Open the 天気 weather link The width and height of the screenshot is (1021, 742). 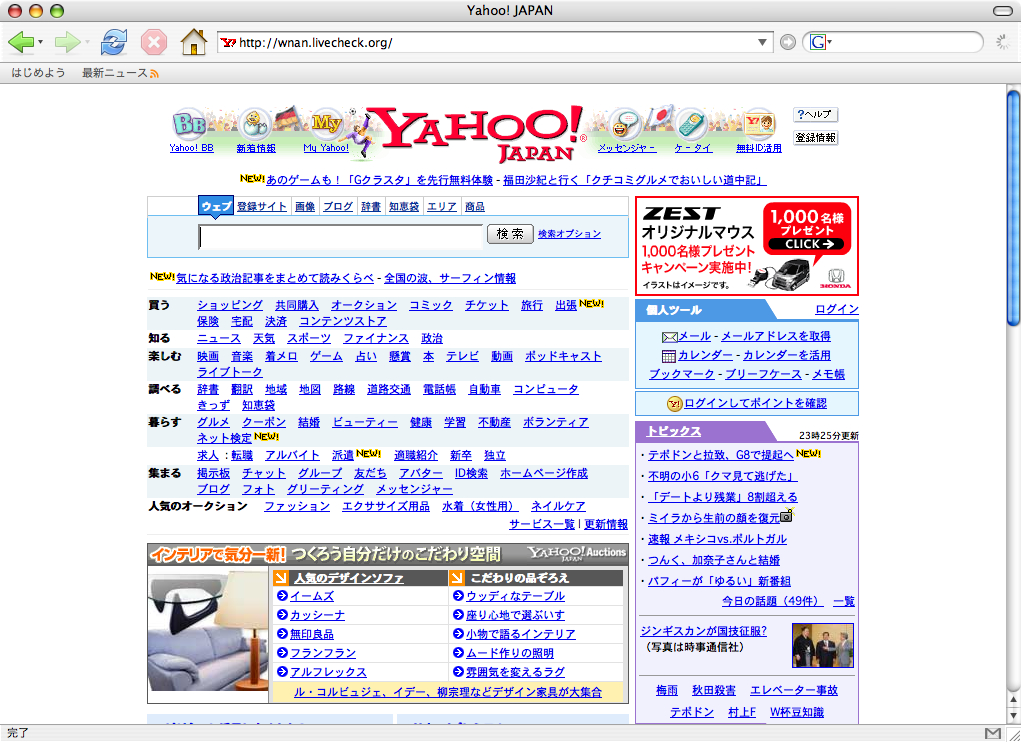pos(264,338)
